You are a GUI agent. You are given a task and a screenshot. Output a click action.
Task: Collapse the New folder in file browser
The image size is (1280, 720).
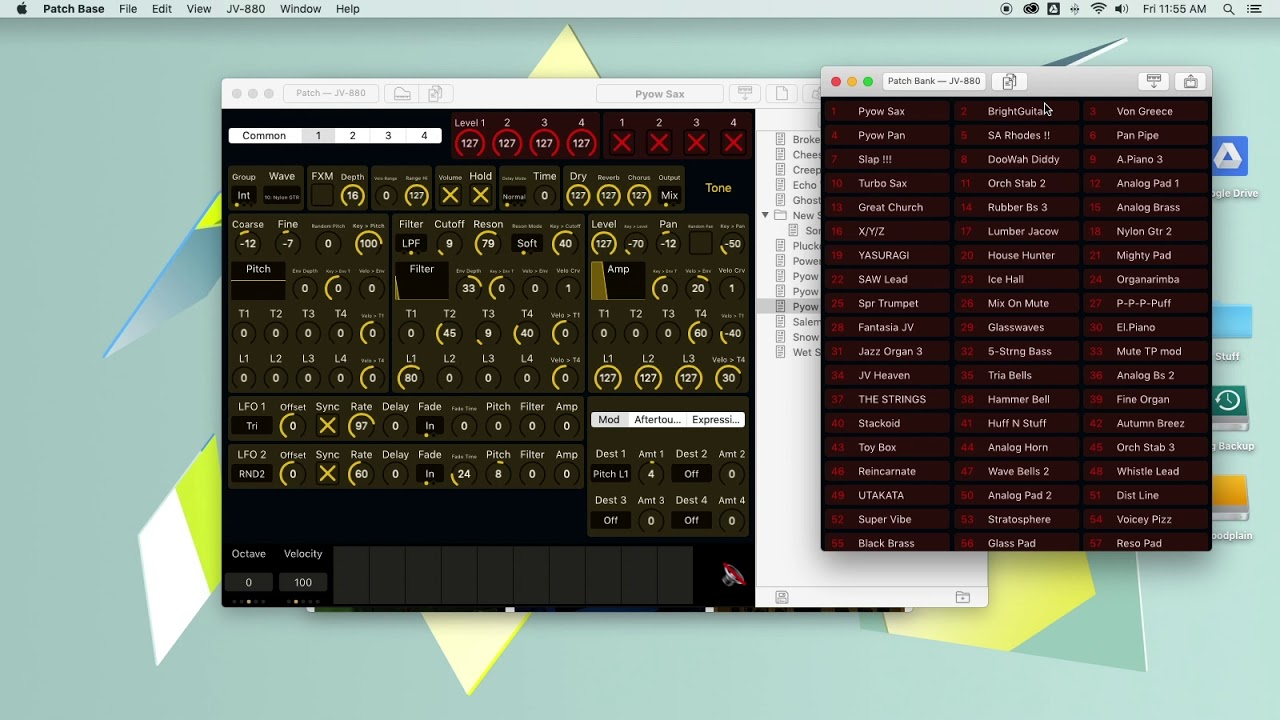[x=765, y=215]
